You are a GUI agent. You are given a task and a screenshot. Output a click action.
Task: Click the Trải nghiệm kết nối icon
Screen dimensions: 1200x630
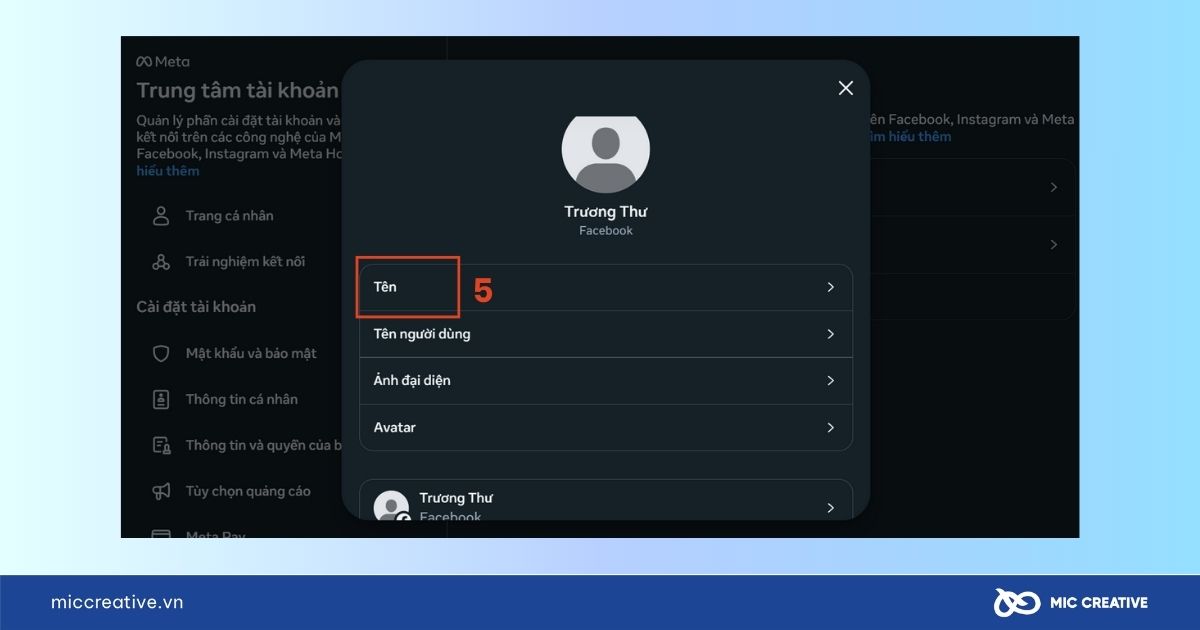pyautogui.click(x=160, y=262)
